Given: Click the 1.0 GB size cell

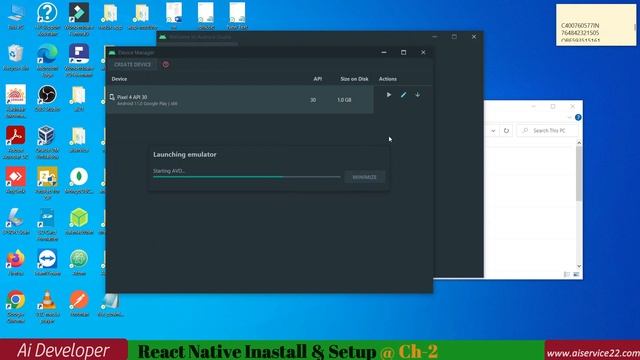Looking at the screenshot, I should pos(344,100).
